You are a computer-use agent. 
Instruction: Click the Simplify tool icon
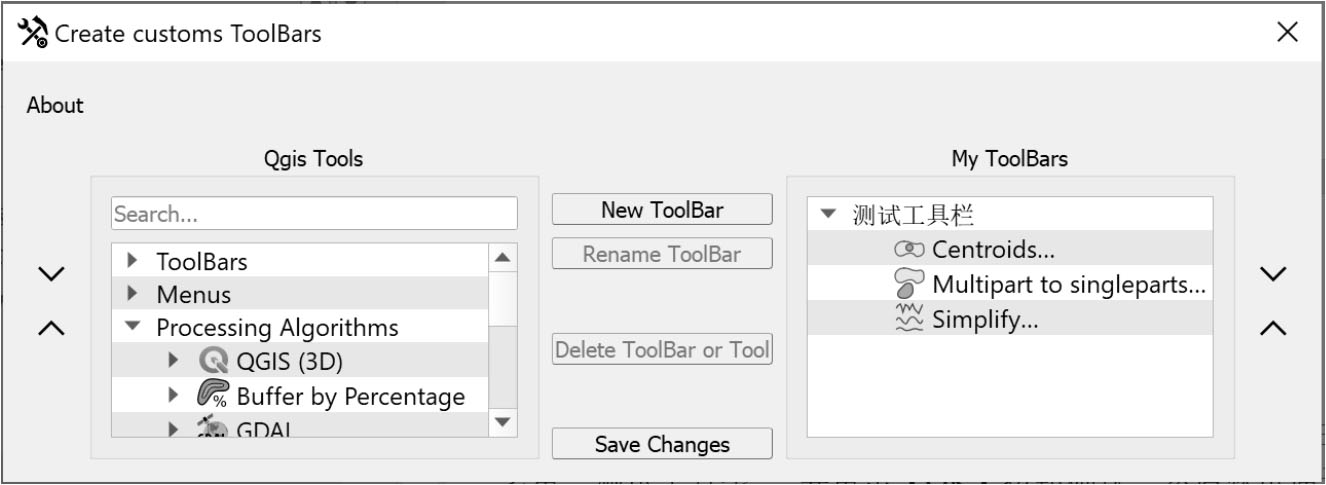(909, 319)
